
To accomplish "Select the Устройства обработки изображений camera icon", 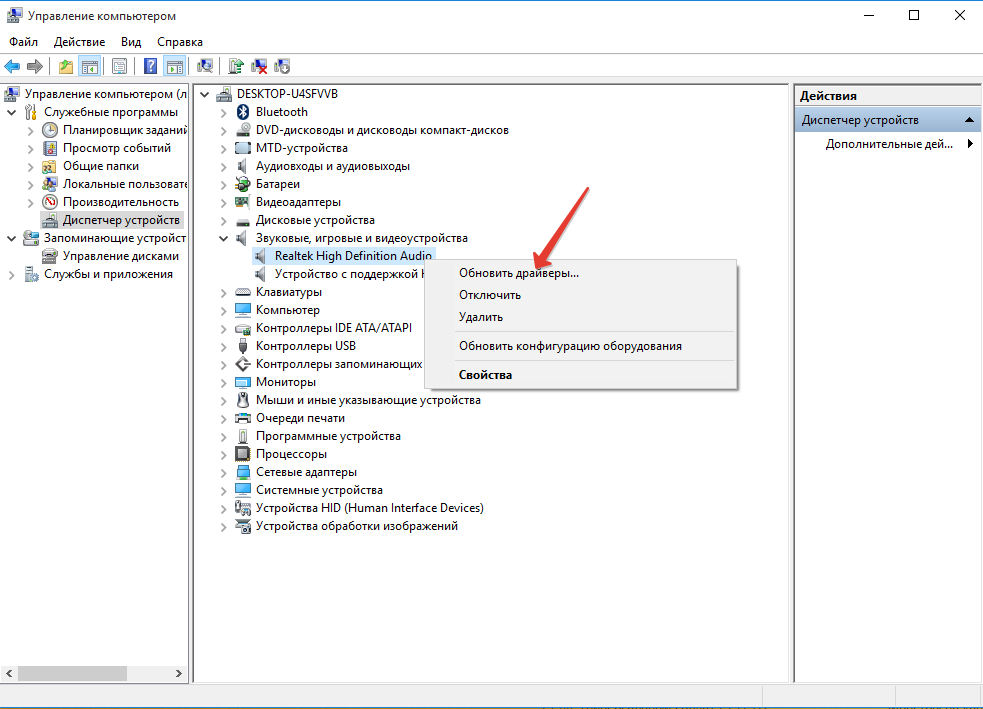I will pyautogui.click(x=243, y=526).
